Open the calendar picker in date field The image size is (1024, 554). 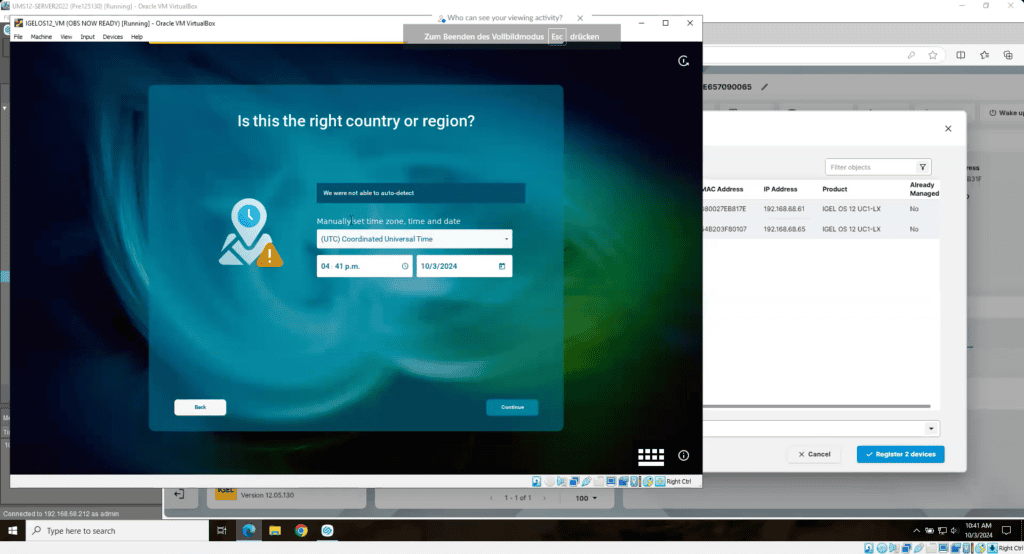502,266
